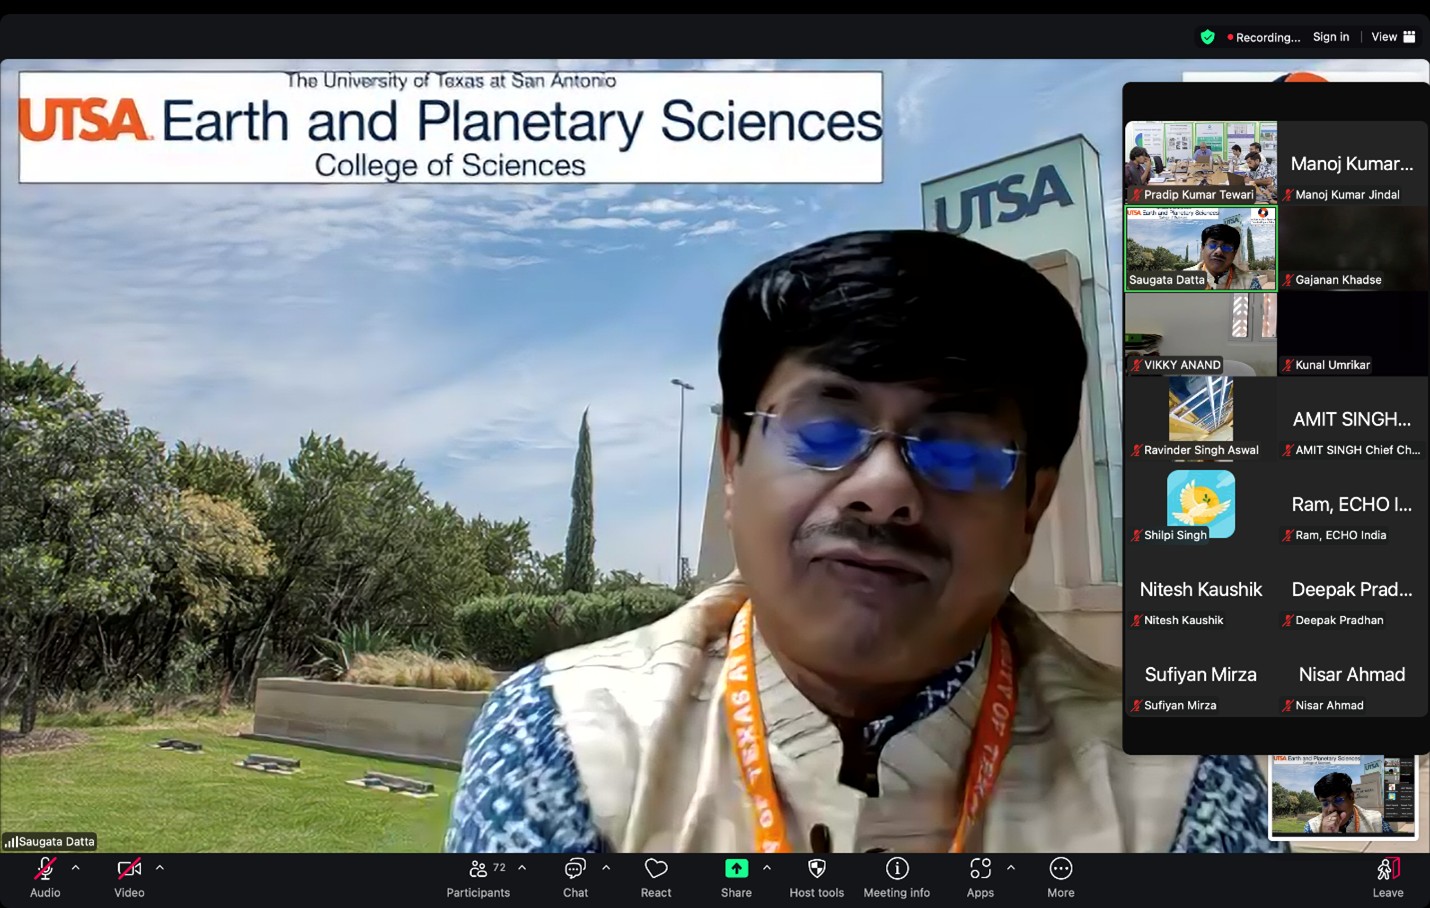Turn on the Video camera
The height and width of the screenshot is (908, 1430).
129,876
